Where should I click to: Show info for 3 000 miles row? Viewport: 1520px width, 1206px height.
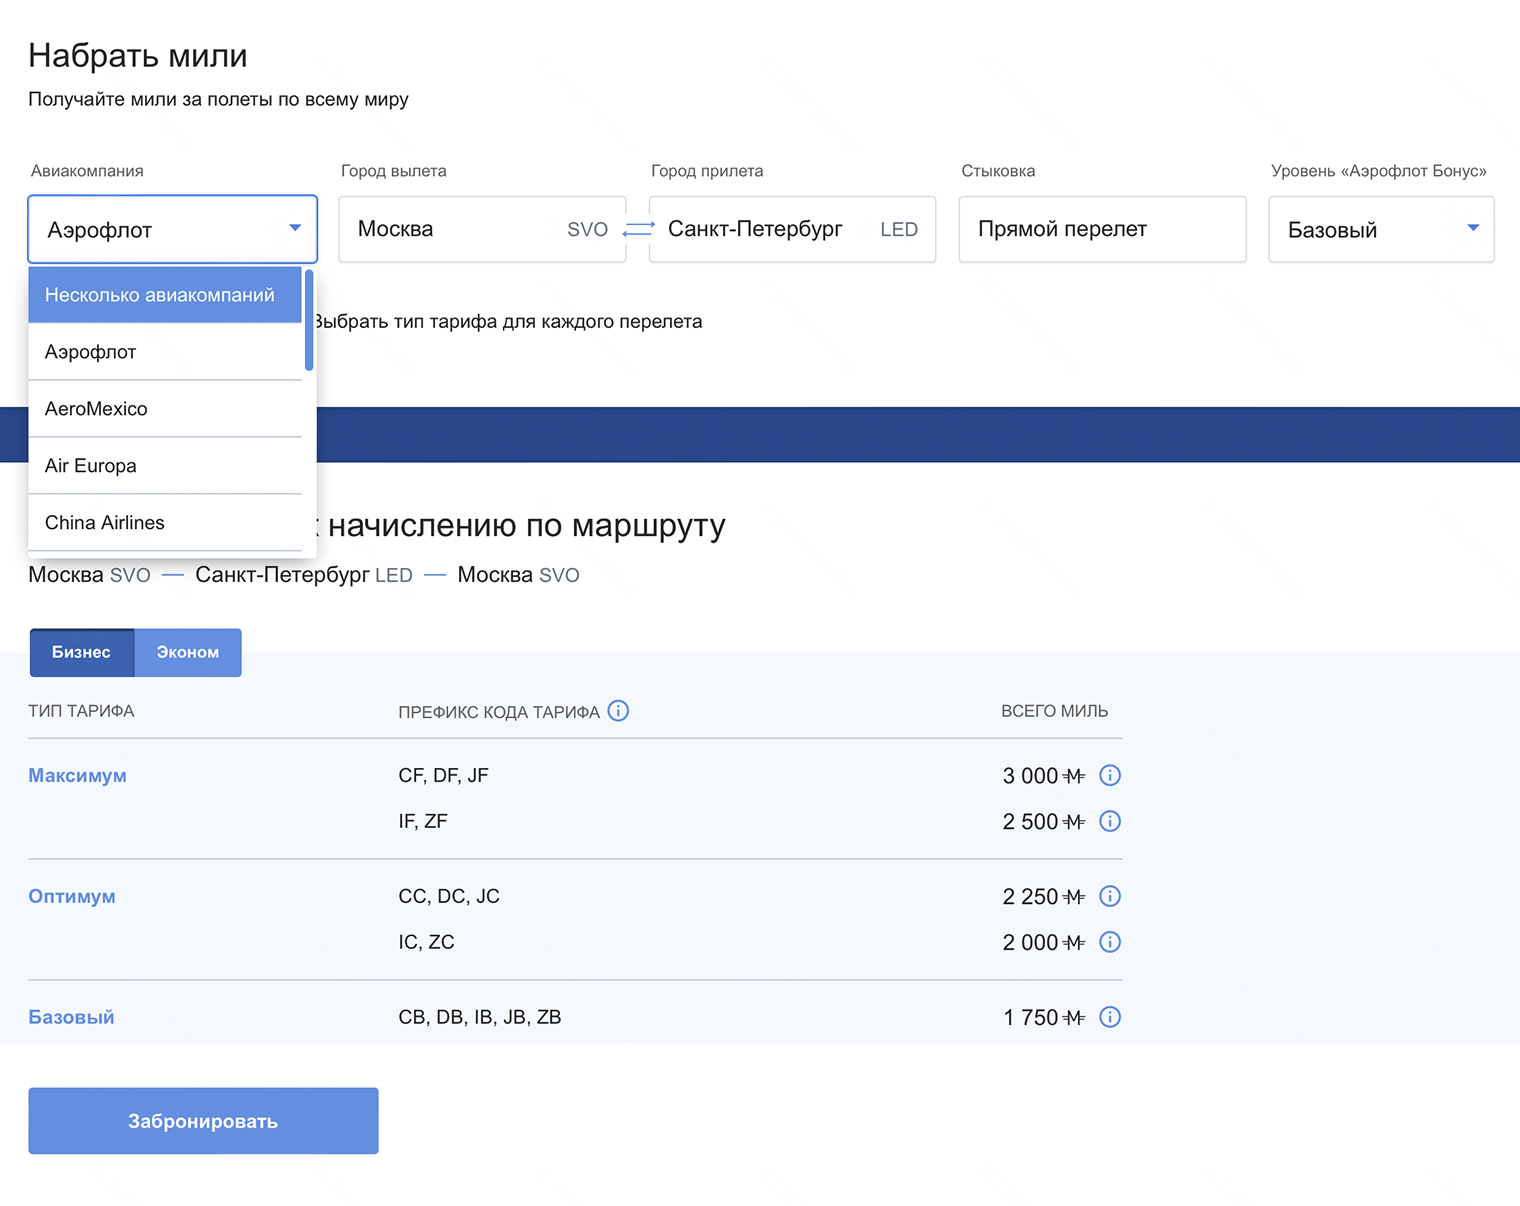(1110, 775)
